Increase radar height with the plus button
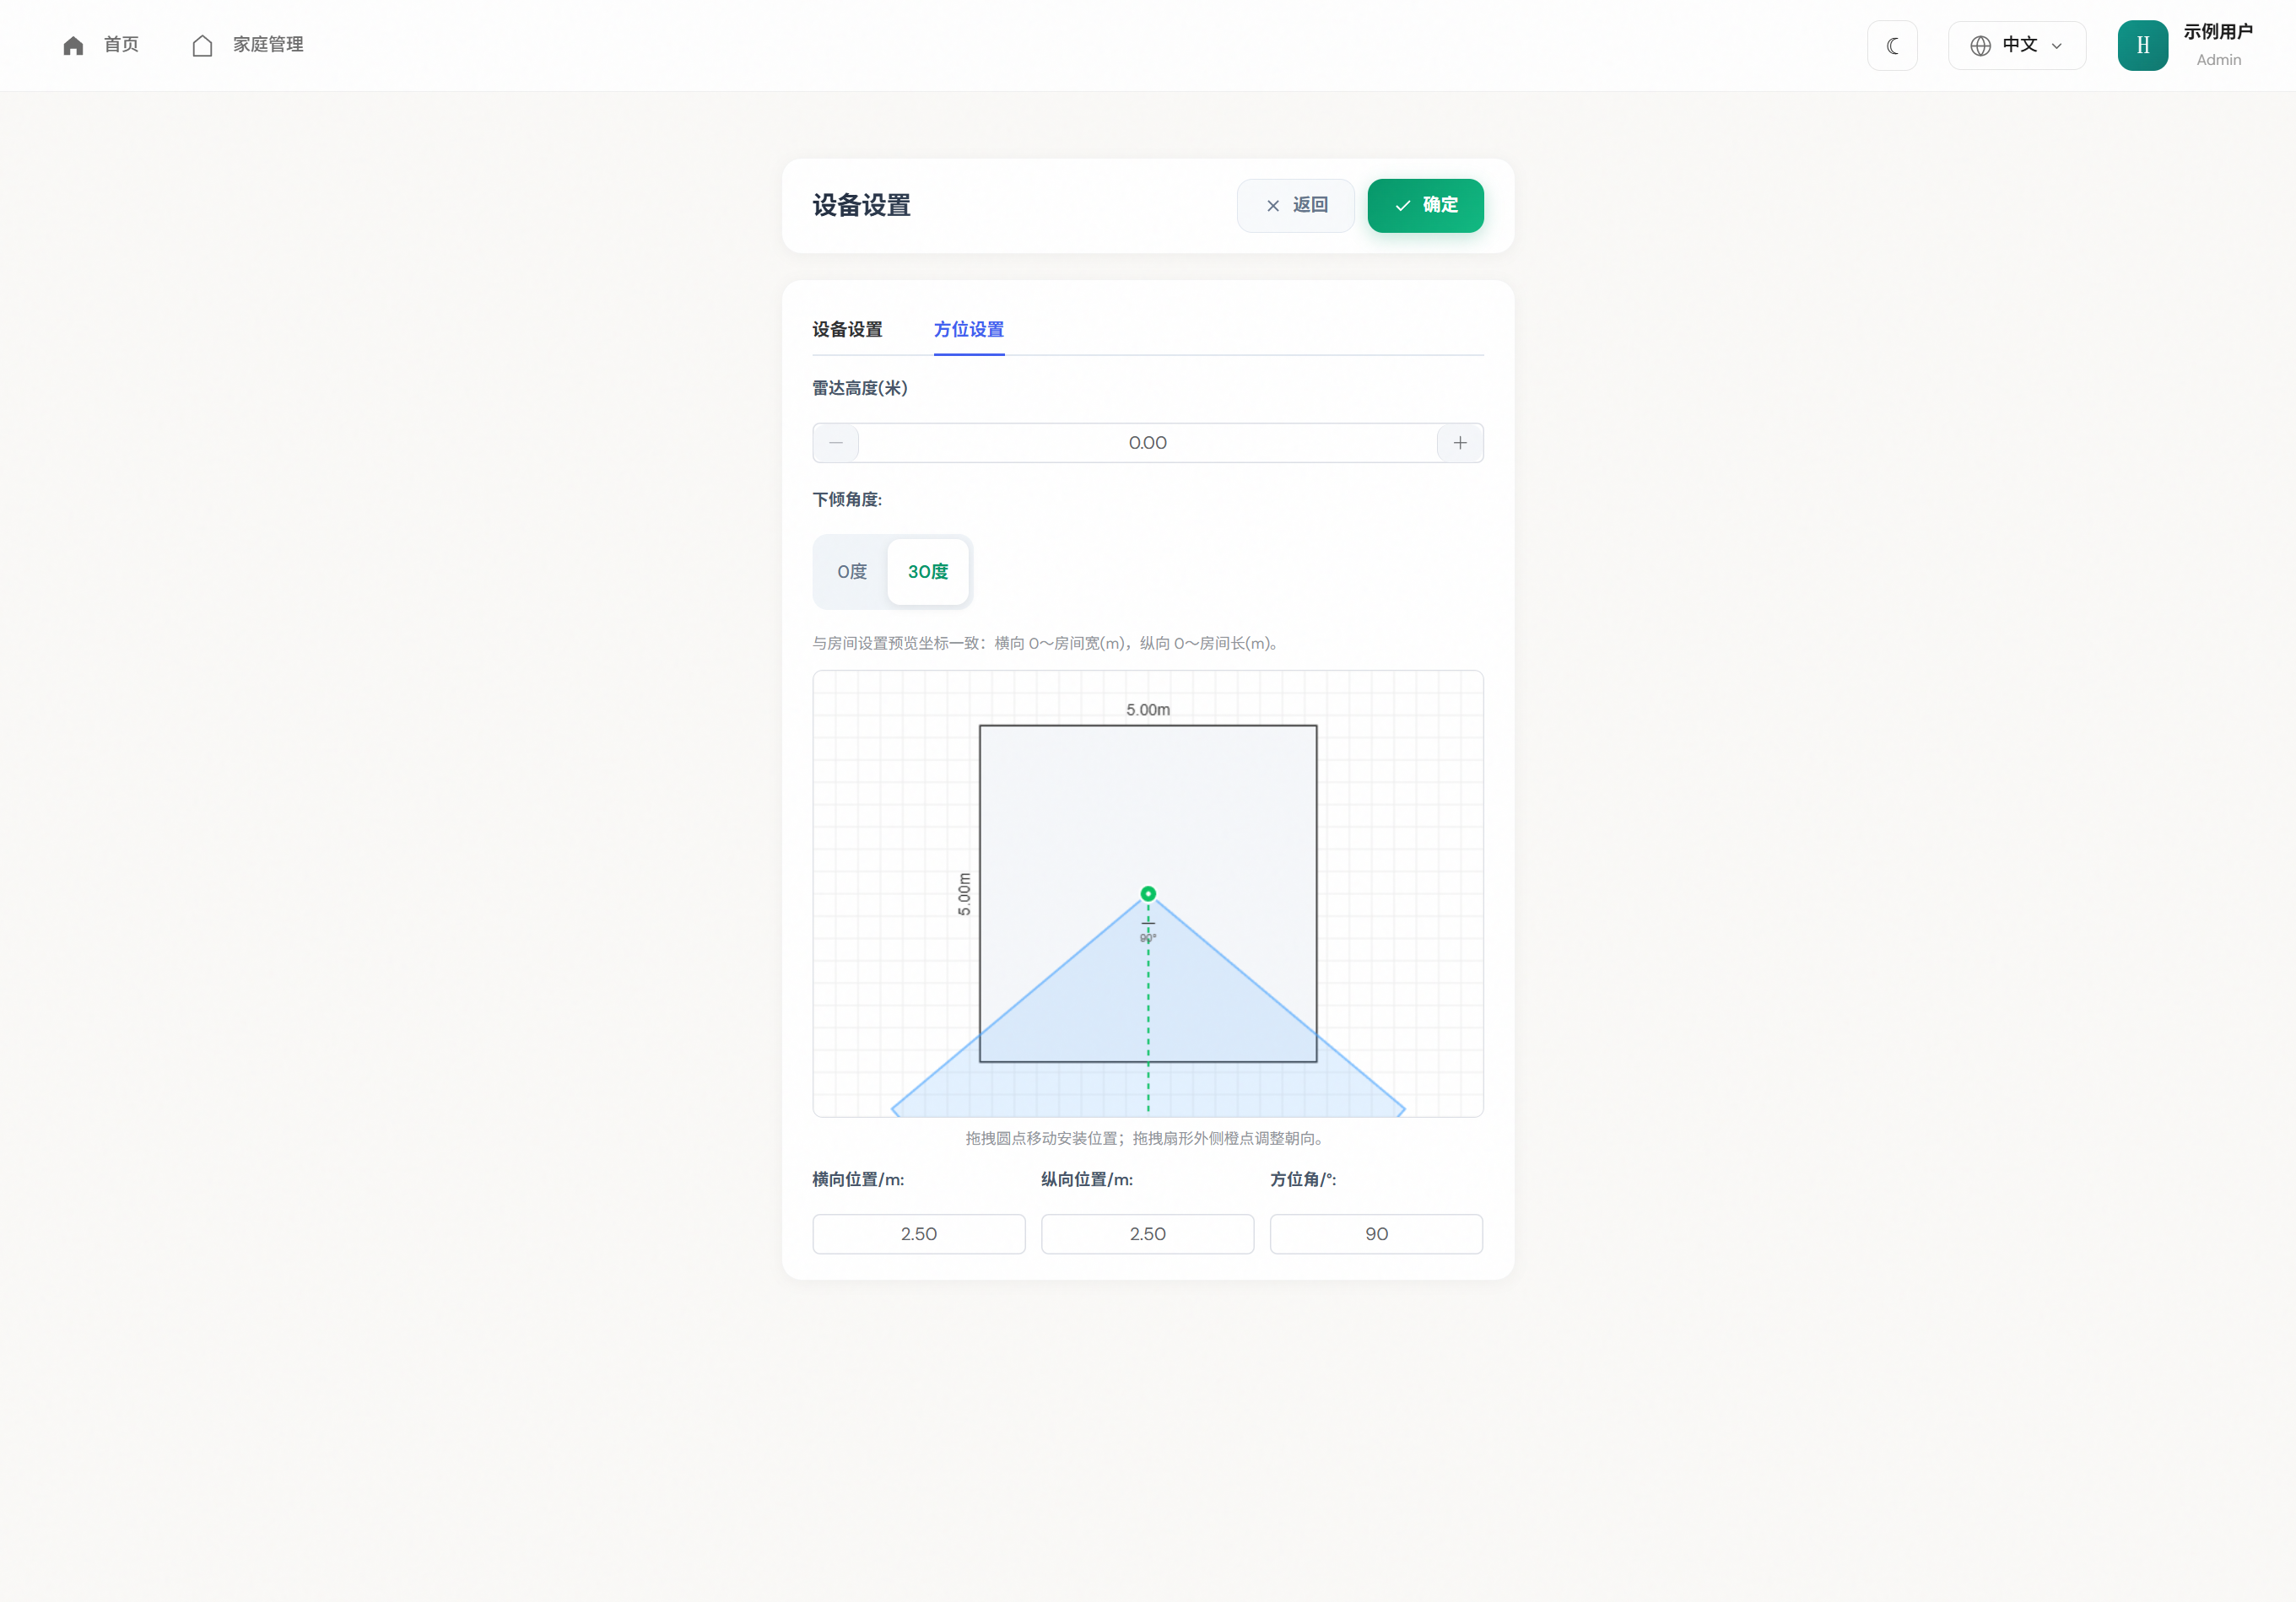Image resolution: width=2296 pixels, height=1602 pixels. pos(1460,443)
